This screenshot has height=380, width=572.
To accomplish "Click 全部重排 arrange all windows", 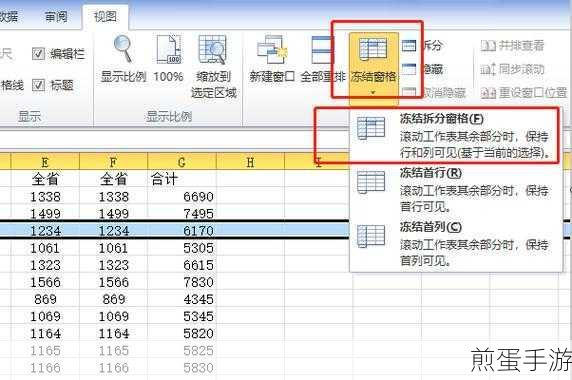I will pos(322,59).
